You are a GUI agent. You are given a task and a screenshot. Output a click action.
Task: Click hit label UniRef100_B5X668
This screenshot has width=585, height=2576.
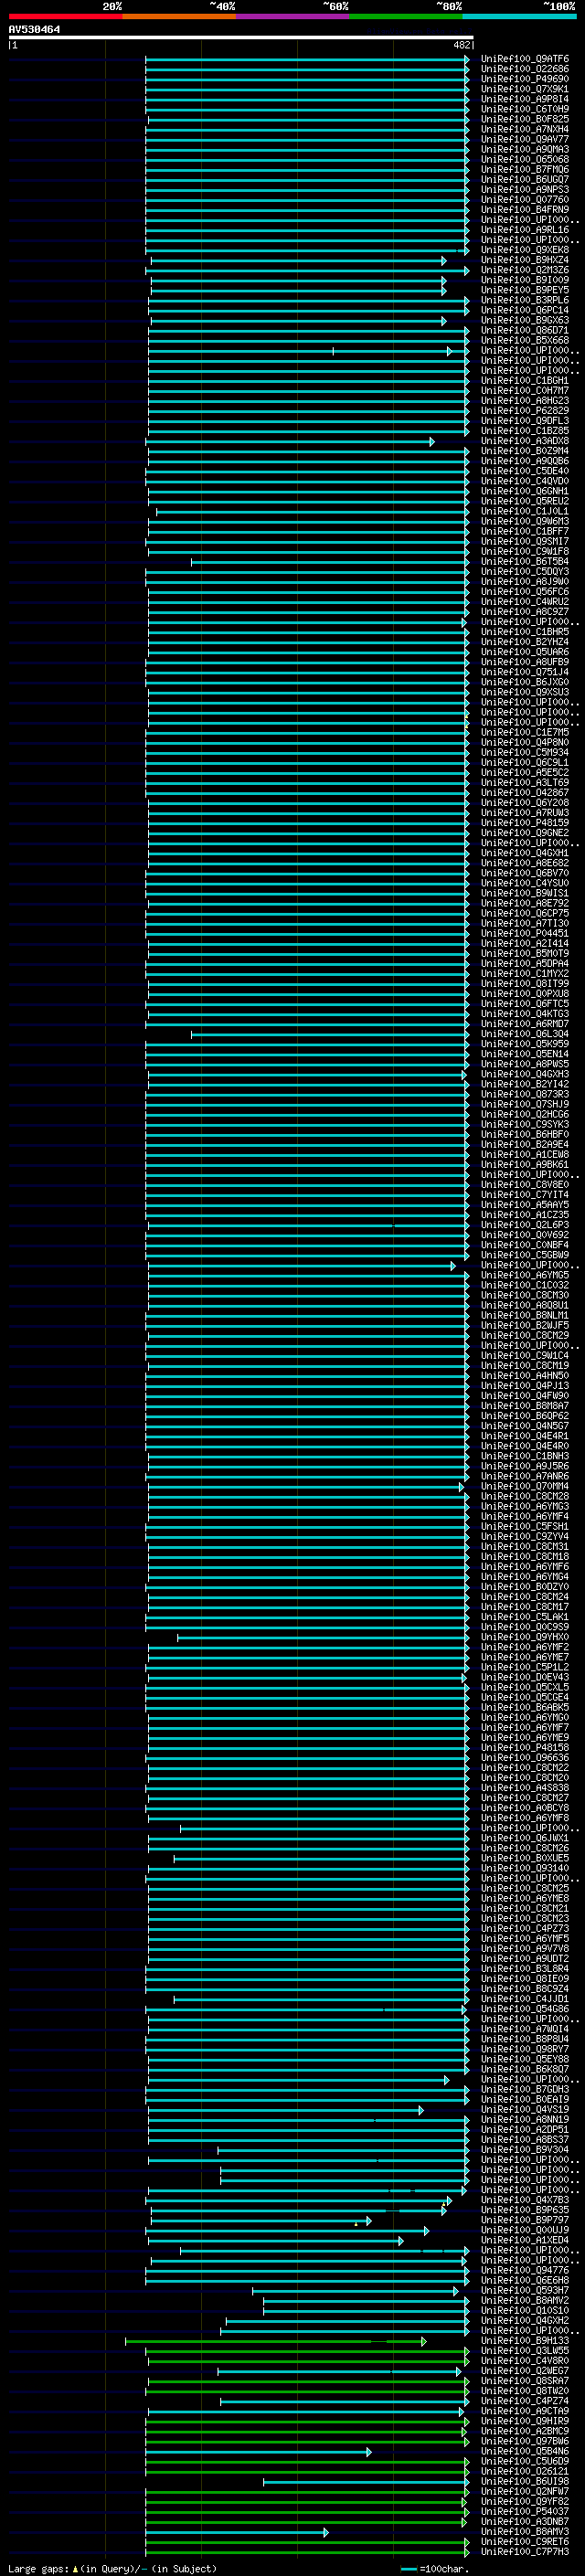pos(525,341)
